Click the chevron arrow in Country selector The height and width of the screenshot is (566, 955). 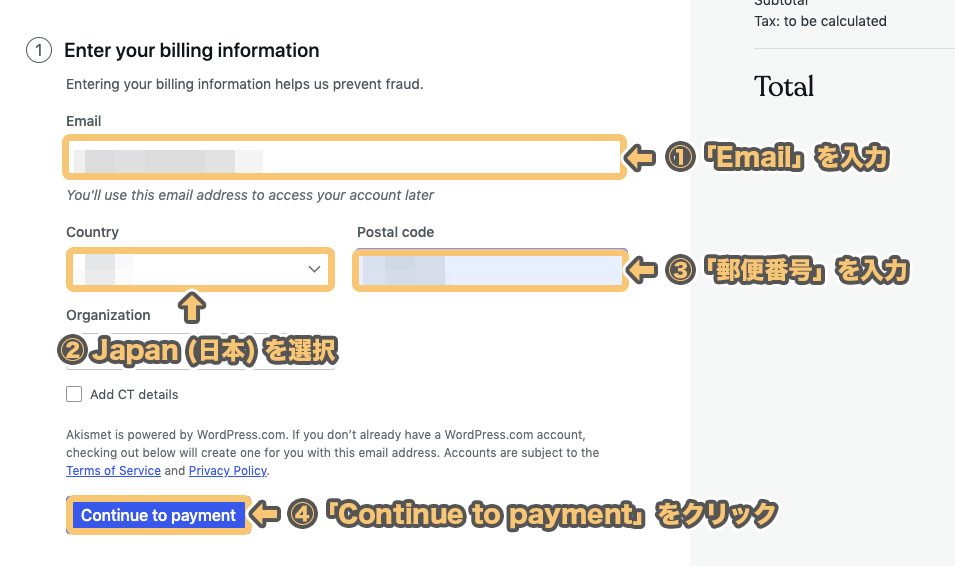click(315, 269)
